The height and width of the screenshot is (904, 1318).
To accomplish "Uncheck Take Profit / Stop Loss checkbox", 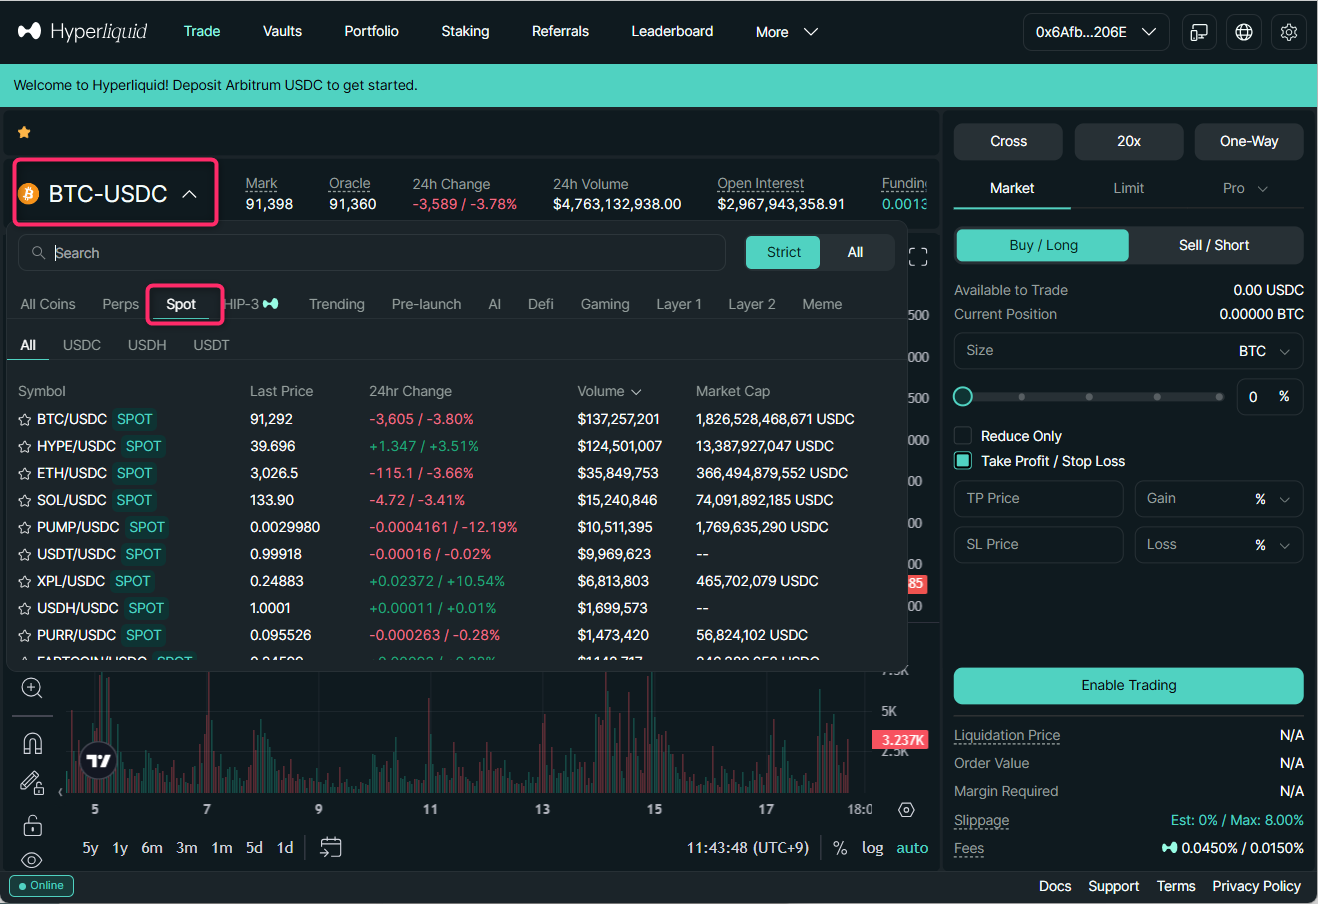I will 963,461.
